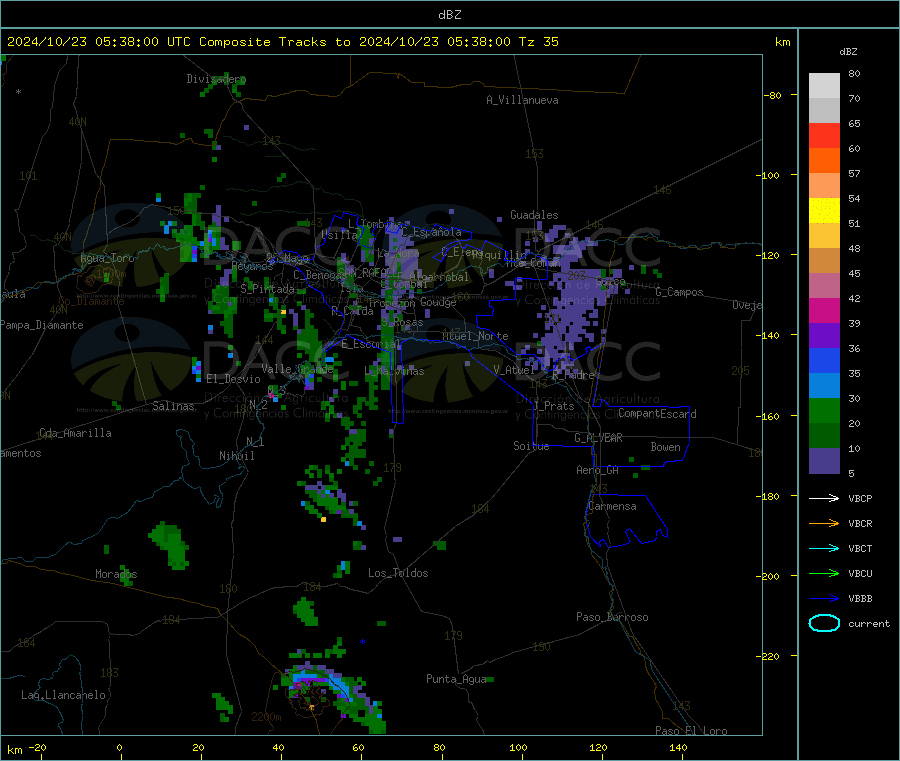
Task: Select the dark orange 57 dBZ band
Action: pos(824,161)
